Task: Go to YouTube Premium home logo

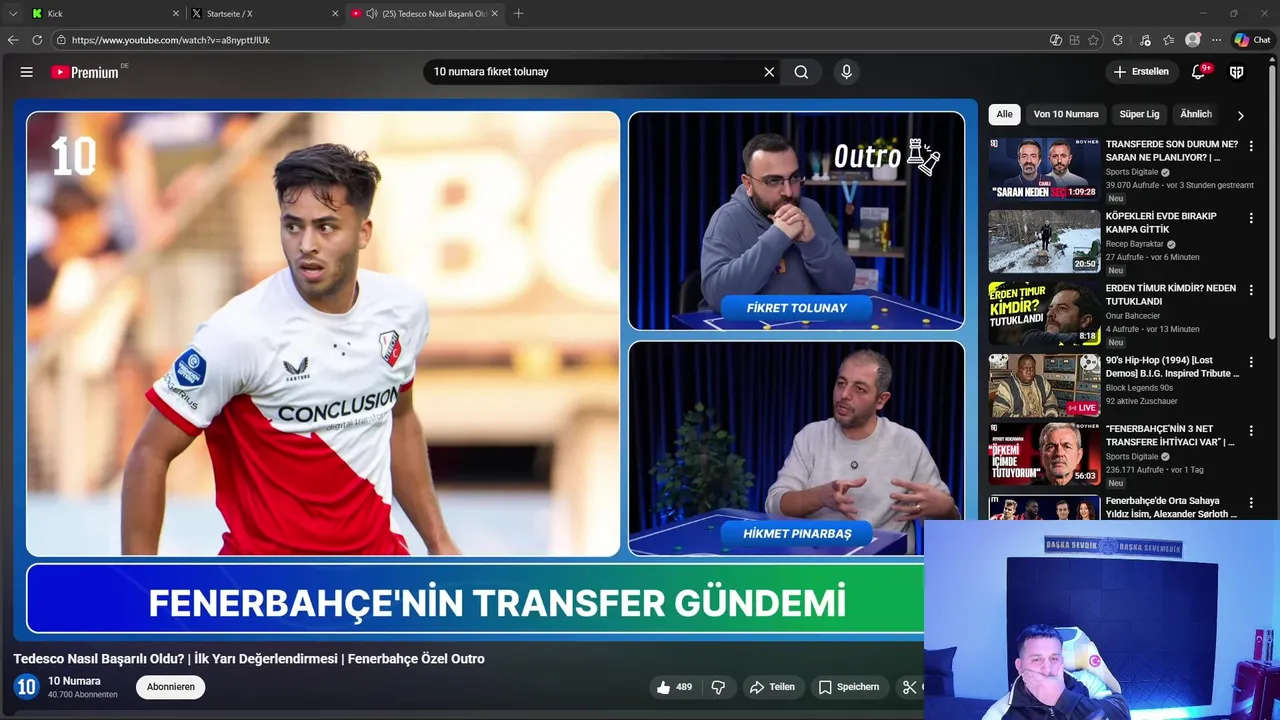Action: (x=86, y=72)
